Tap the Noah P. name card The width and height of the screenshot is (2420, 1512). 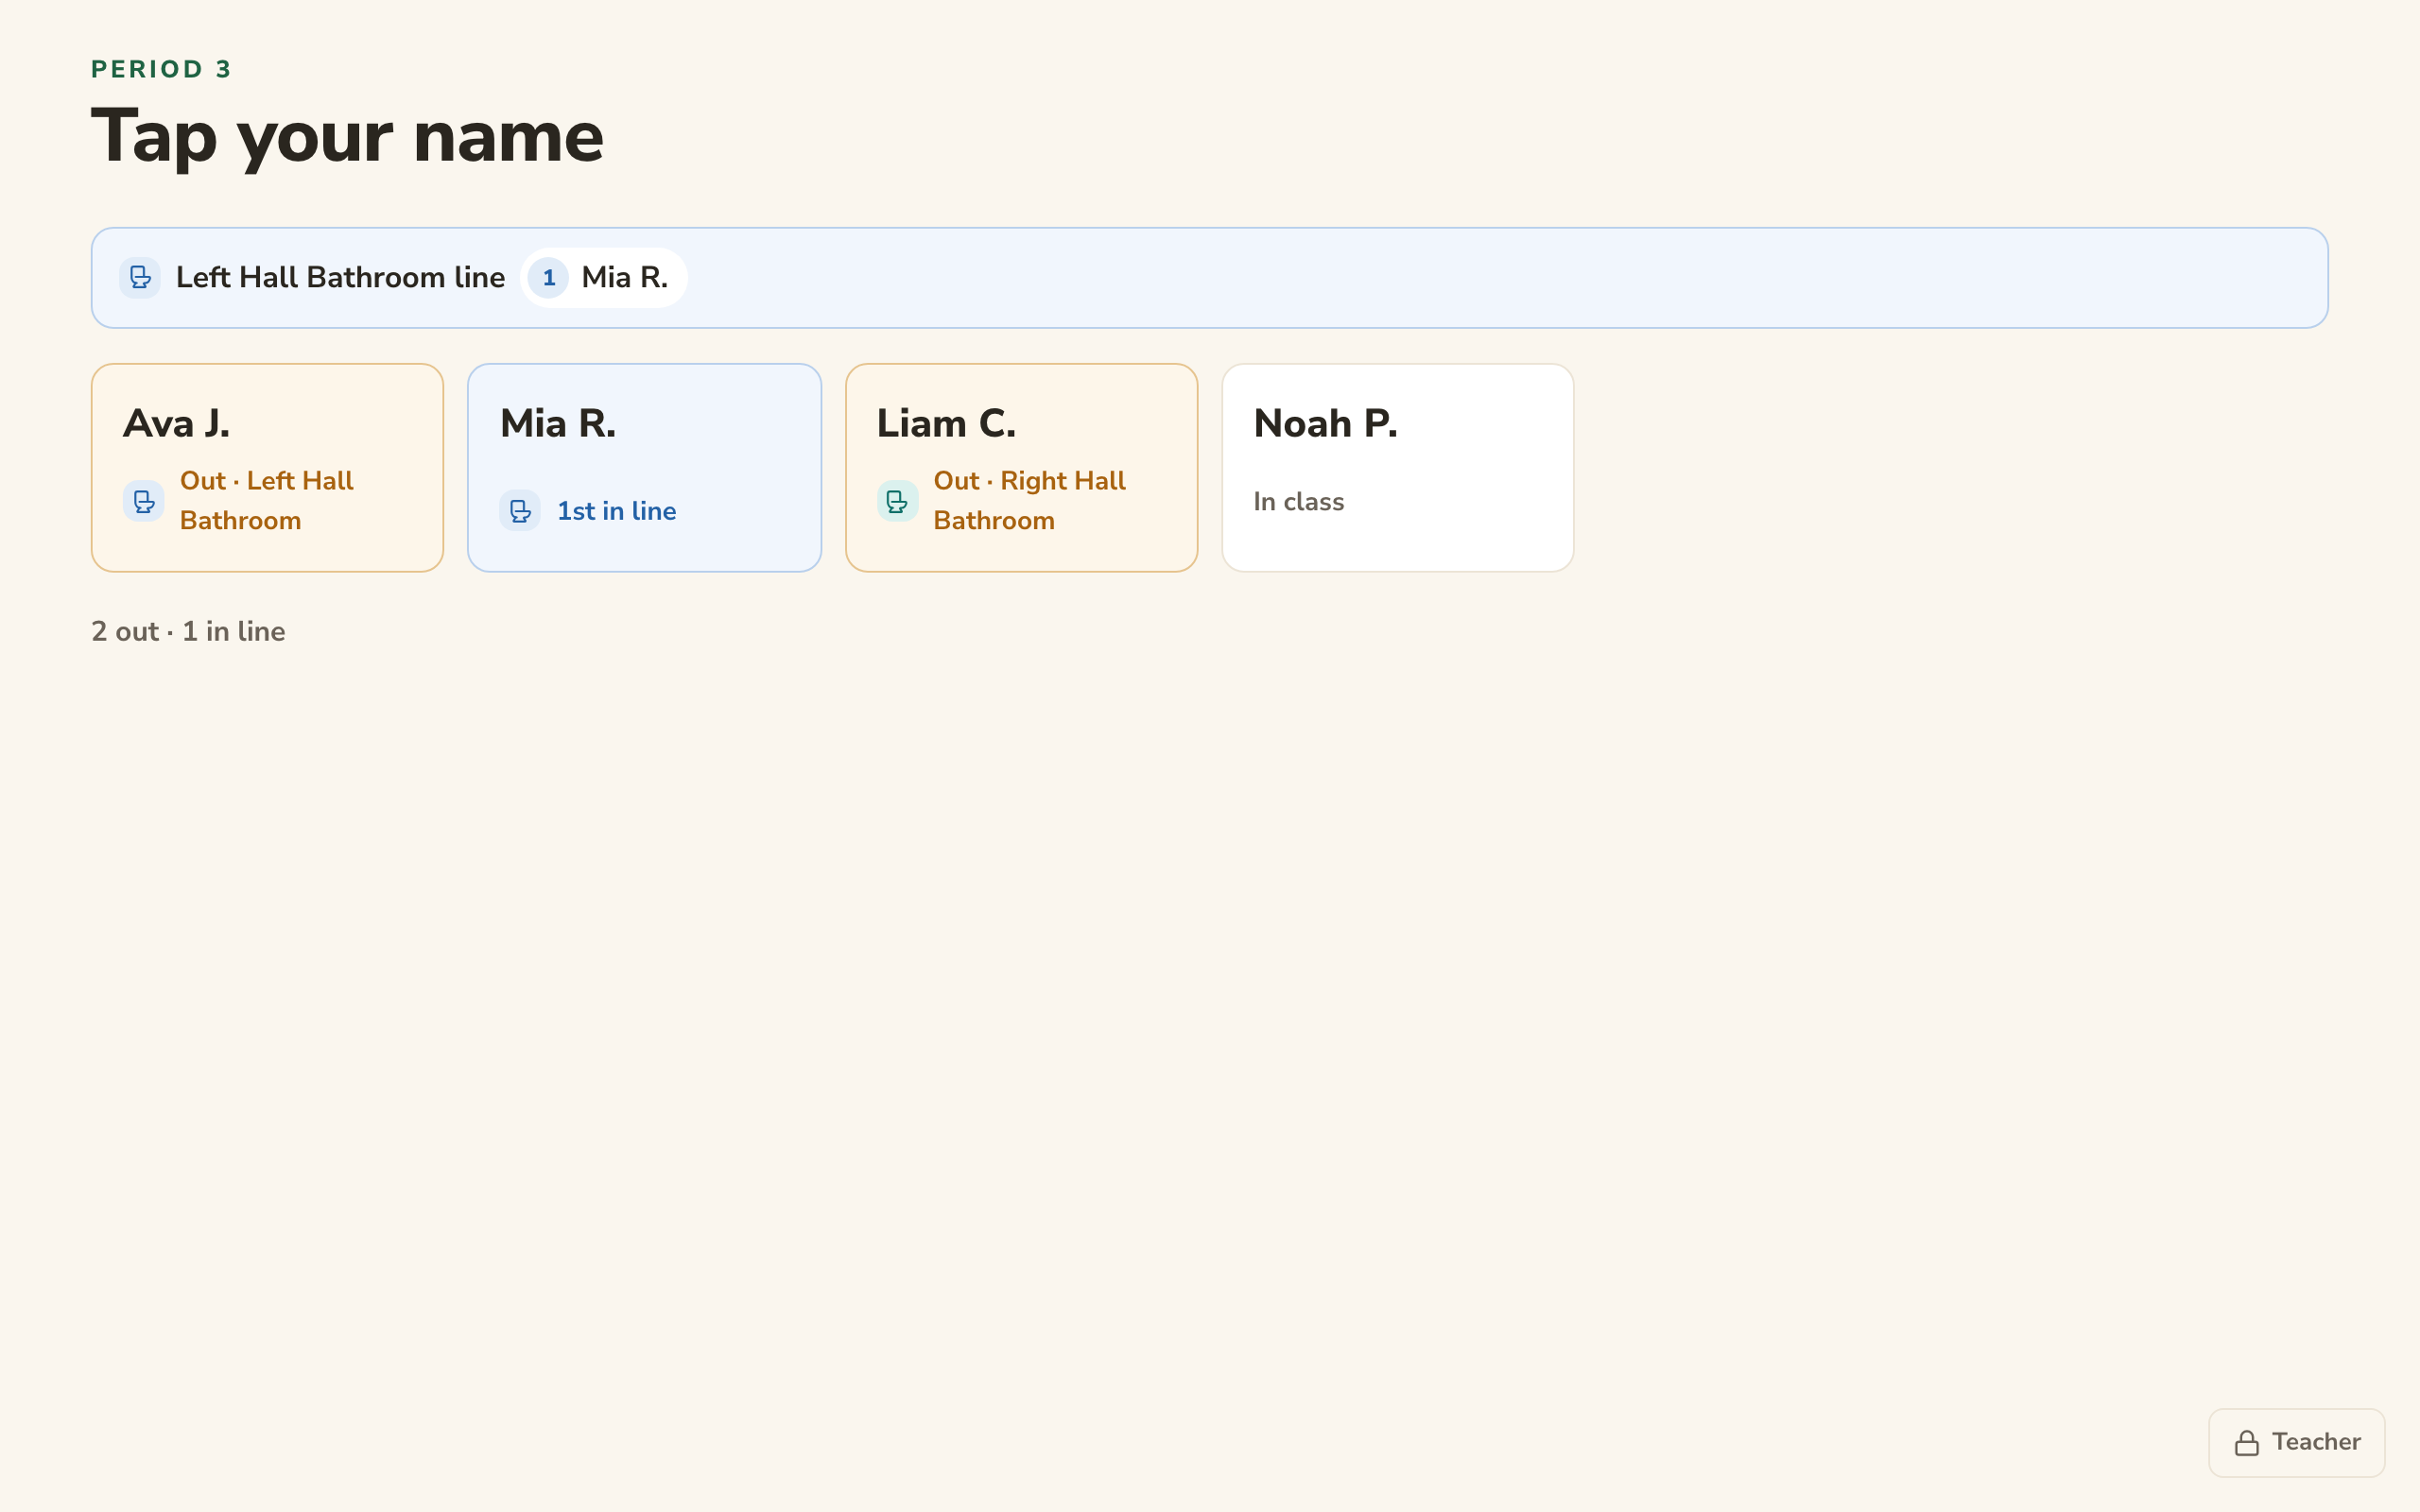pyautogui.click(x=1398, y=468)
